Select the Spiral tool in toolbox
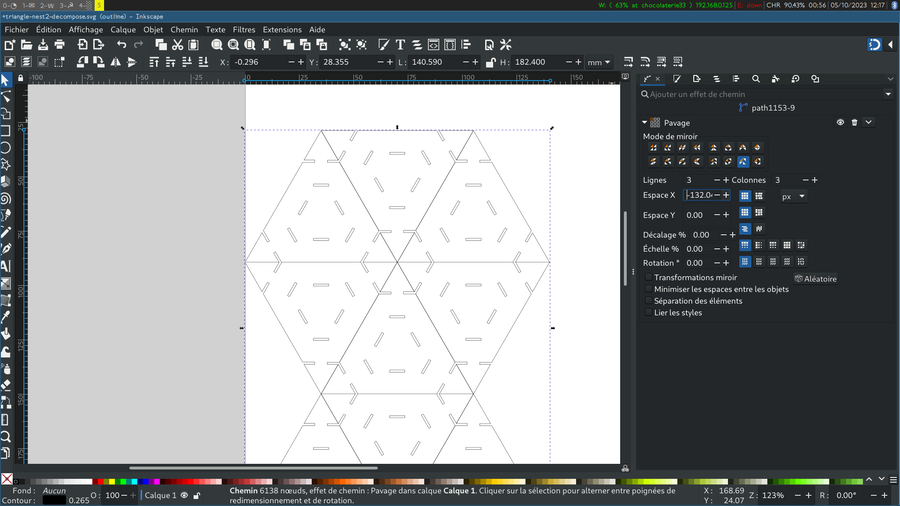The width and height of the screenshot is (900, 506). [6, 198]
